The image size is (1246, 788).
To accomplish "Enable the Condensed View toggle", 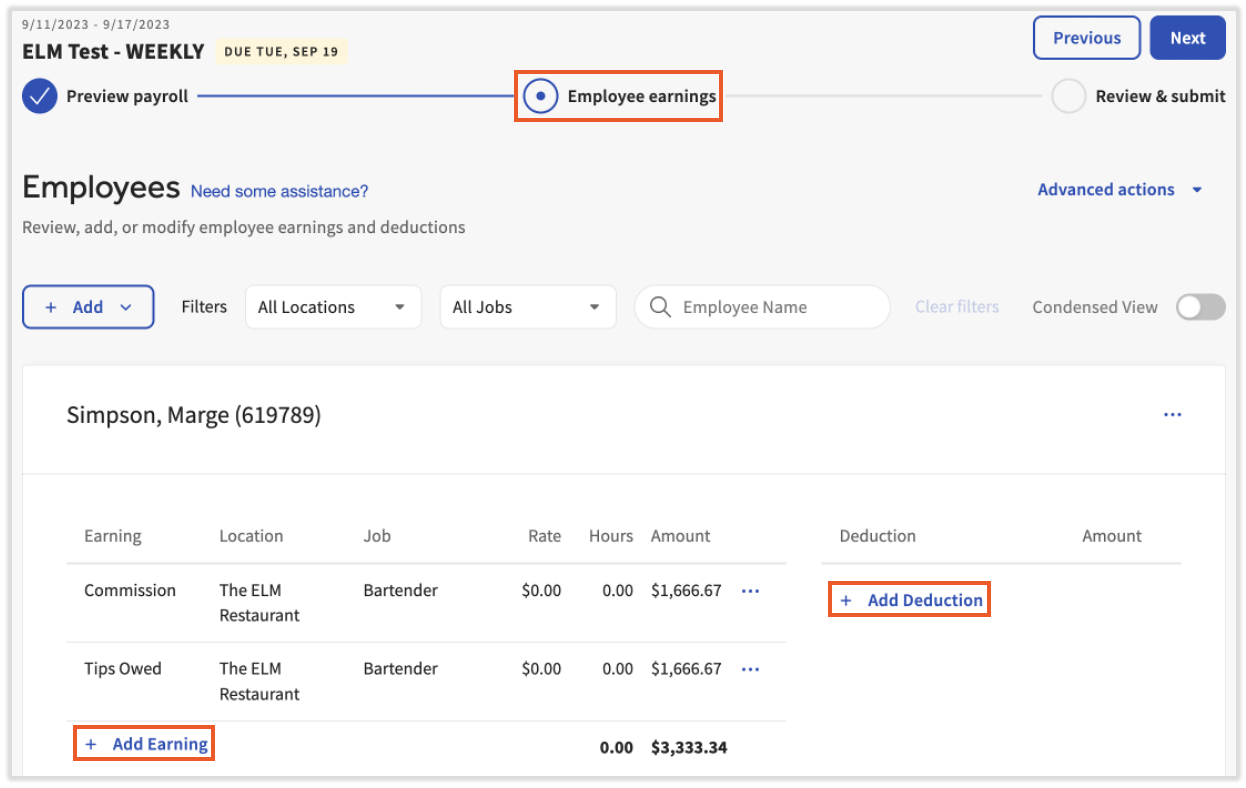I will (x=1200, y=307).
